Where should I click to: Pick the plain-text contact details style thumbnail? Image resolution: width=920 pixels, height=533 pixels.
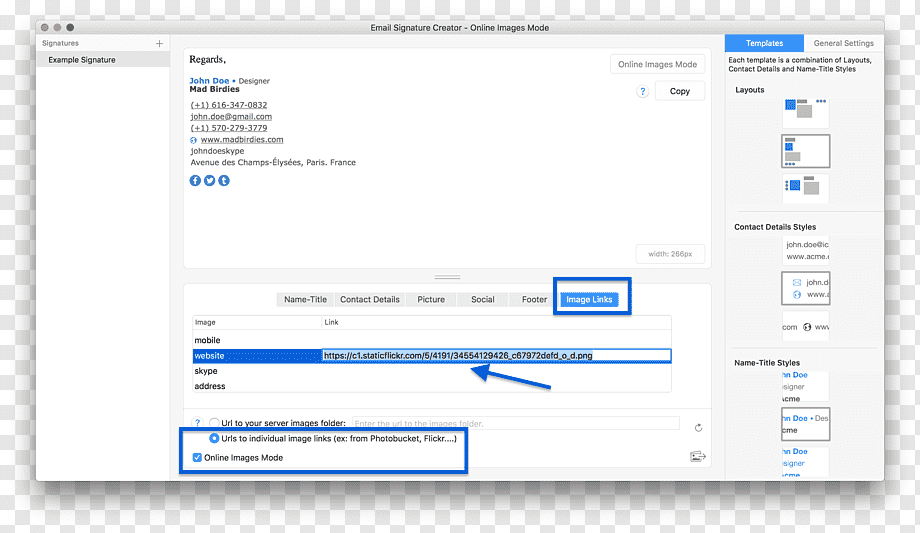coord(805,251)
